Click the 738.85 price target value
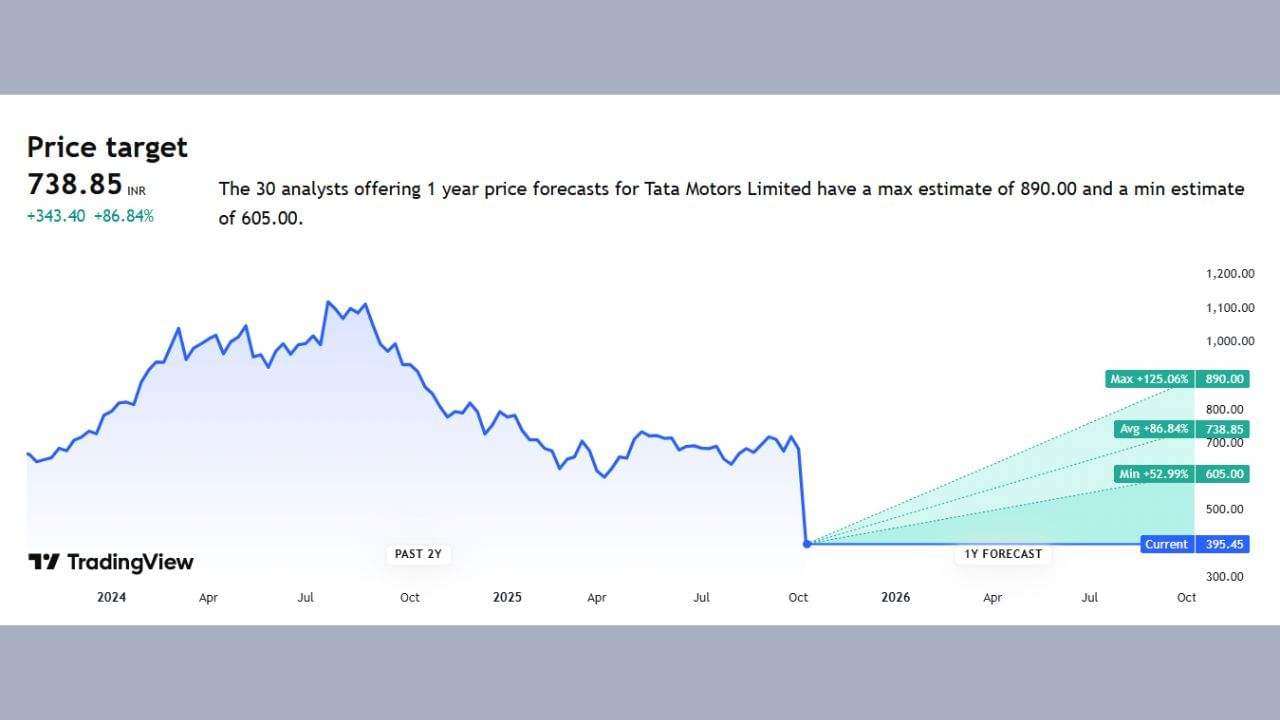Screen dimensions: 1280x720 point(75,184)
